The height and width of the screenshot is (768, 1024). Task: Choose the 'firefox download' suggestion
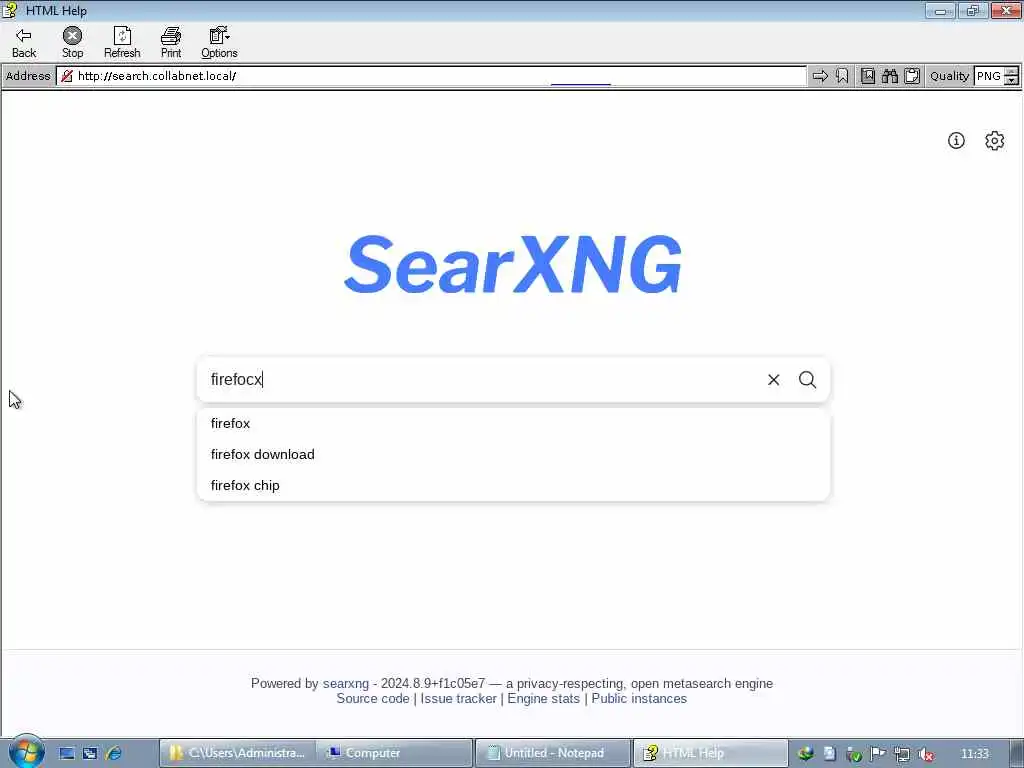click(x=513, y=455)
